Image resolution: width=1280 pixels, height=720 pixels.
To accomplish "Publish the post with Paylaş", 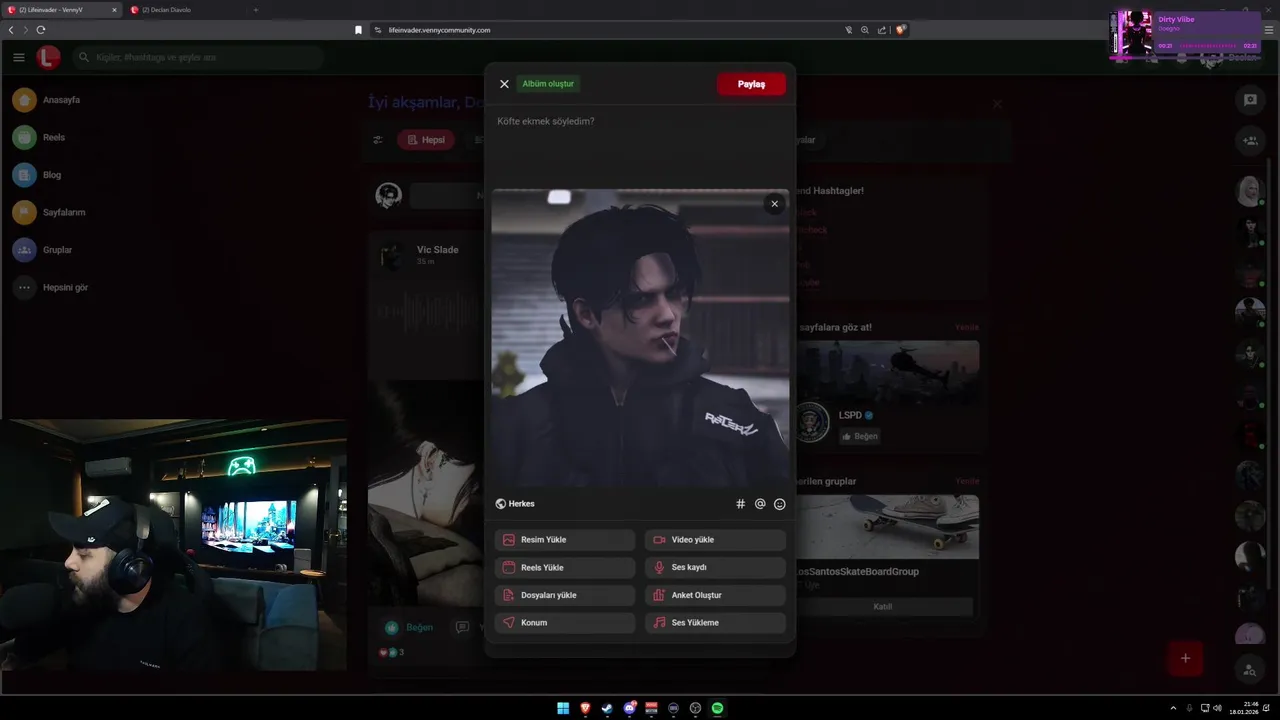I will (x=751, y=84).
